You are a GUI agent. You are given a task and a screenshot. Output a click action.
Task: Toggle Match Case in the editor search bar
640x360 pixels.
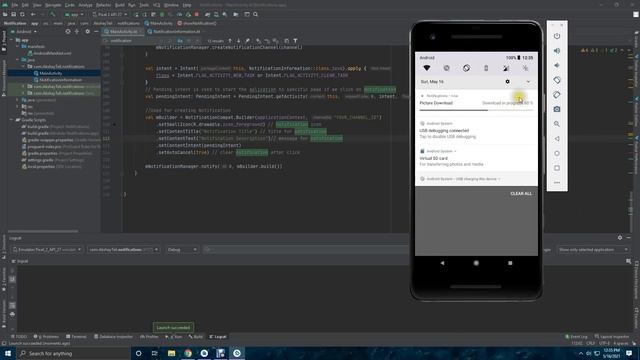pyautogui.click(x=180, y=41)
